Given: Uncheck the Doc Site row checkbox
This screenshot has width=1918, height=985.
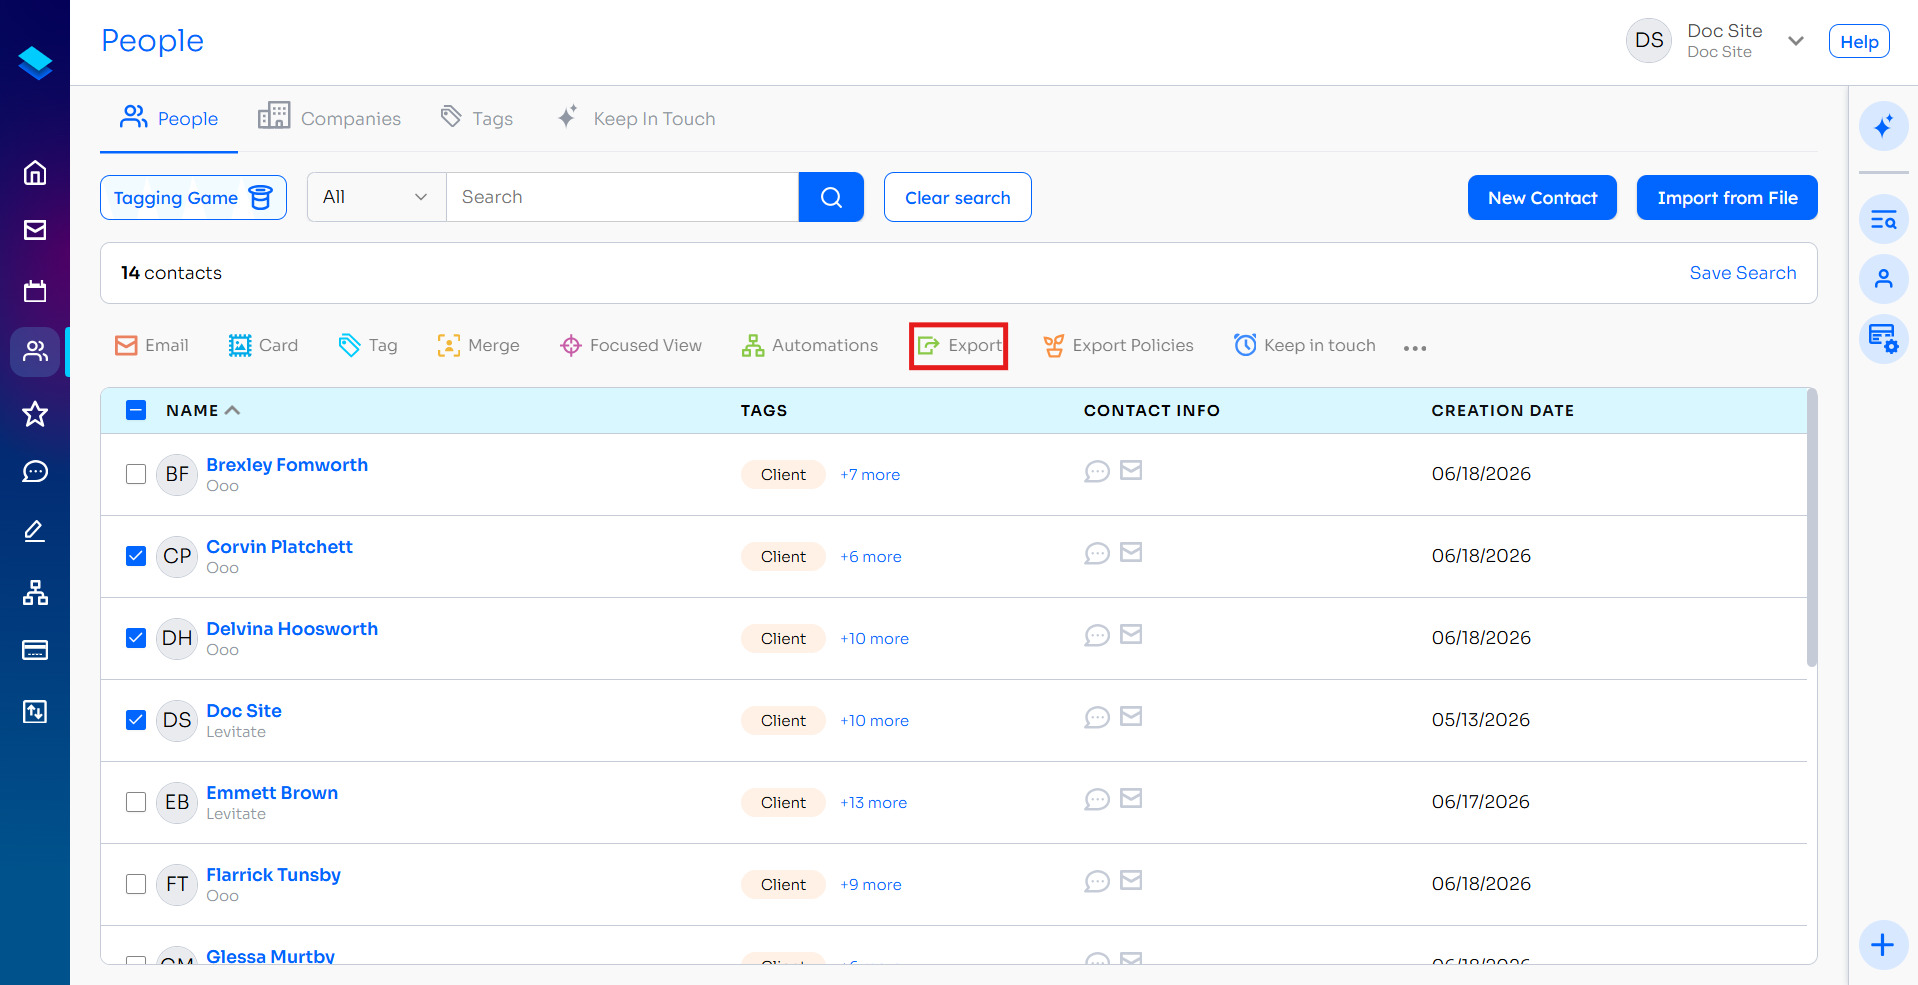Looking at the screenshot, I should [x=136, y=720].
